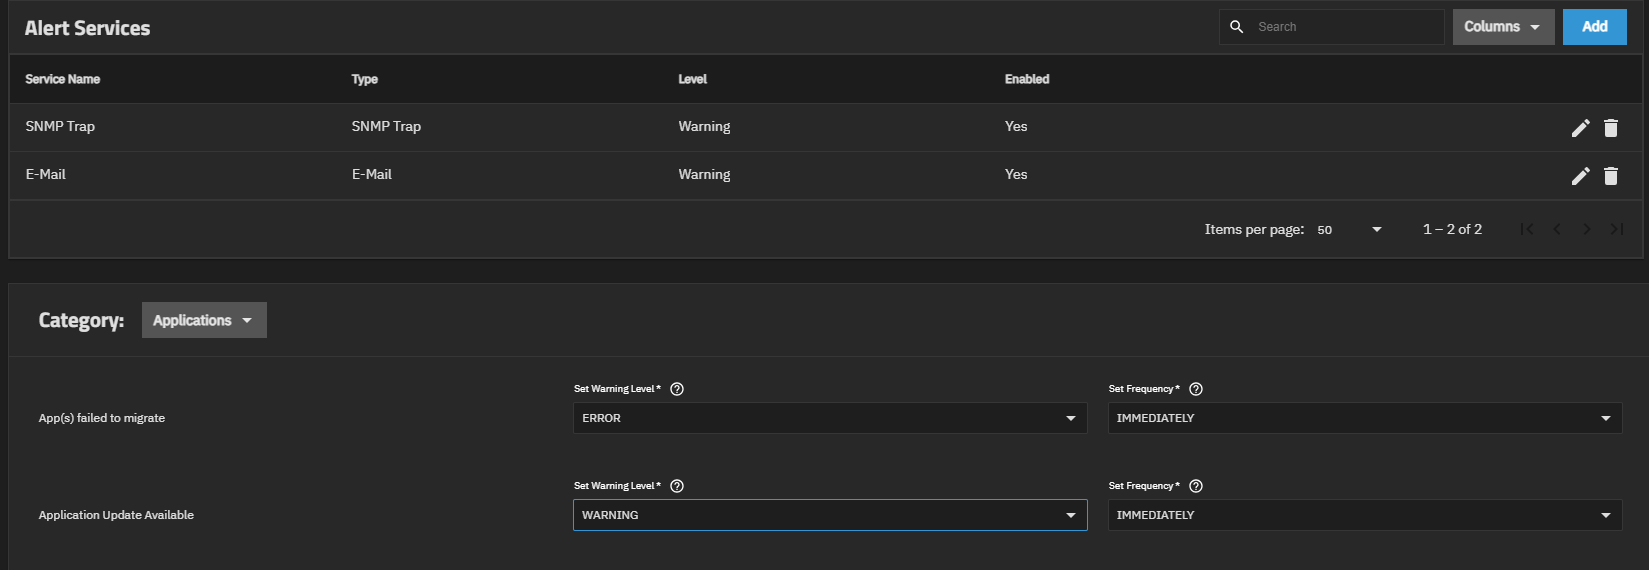The image size is (1649, 570).
Task: Delete the SNMP Trap alert service
Action: (x=1611, y=128)
